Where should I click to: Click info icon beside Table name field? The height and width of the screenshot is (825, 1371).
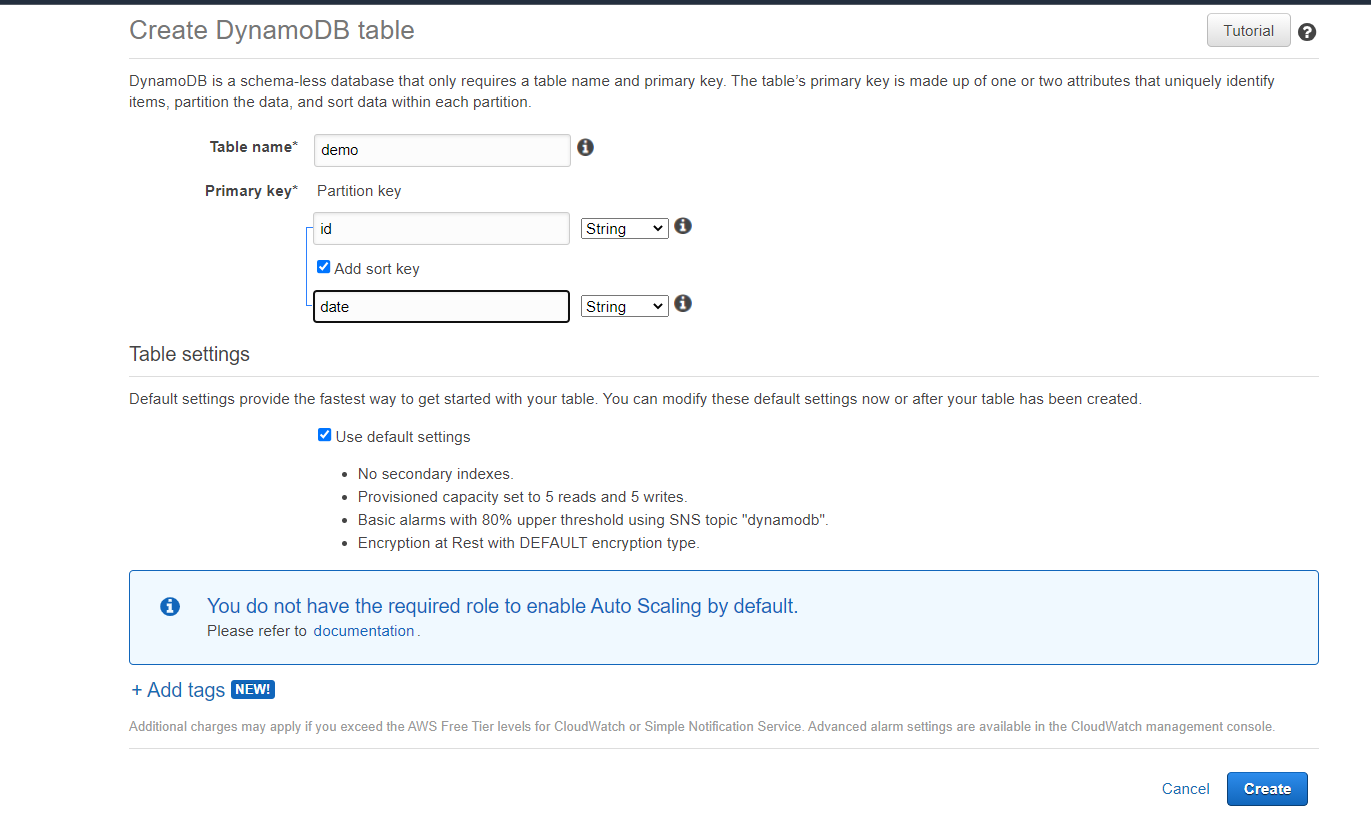coord(586,148)
